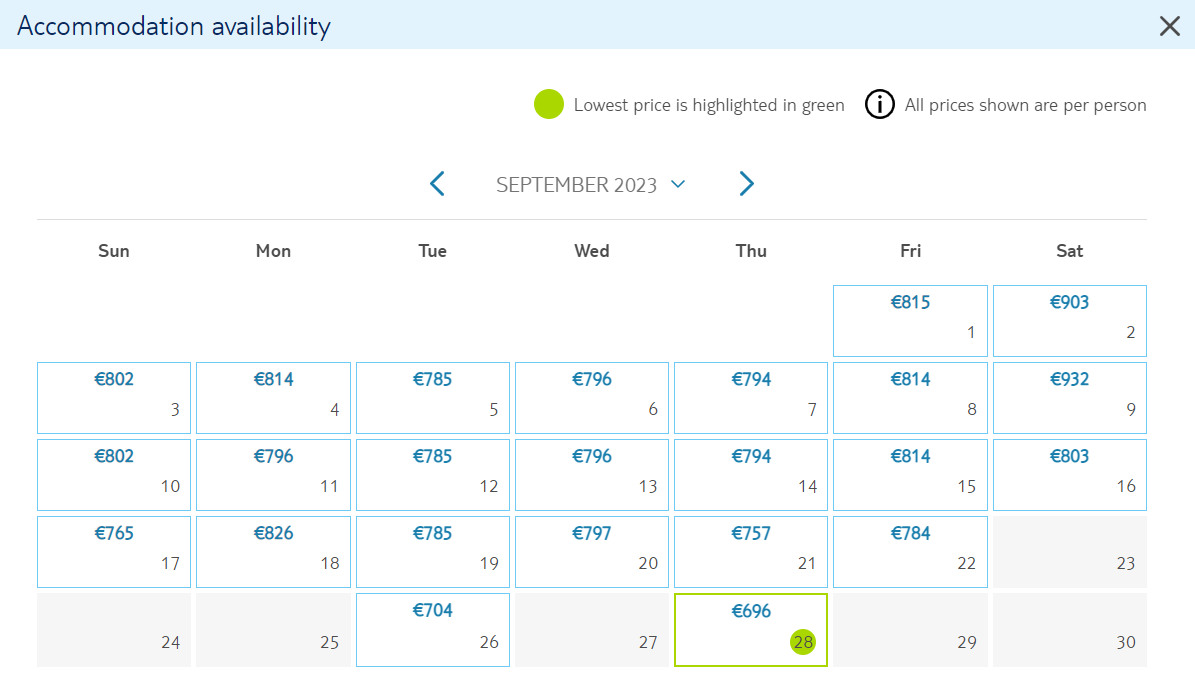
Task: Close the Accommodation availability dialog
Action: click(1169, 26)
